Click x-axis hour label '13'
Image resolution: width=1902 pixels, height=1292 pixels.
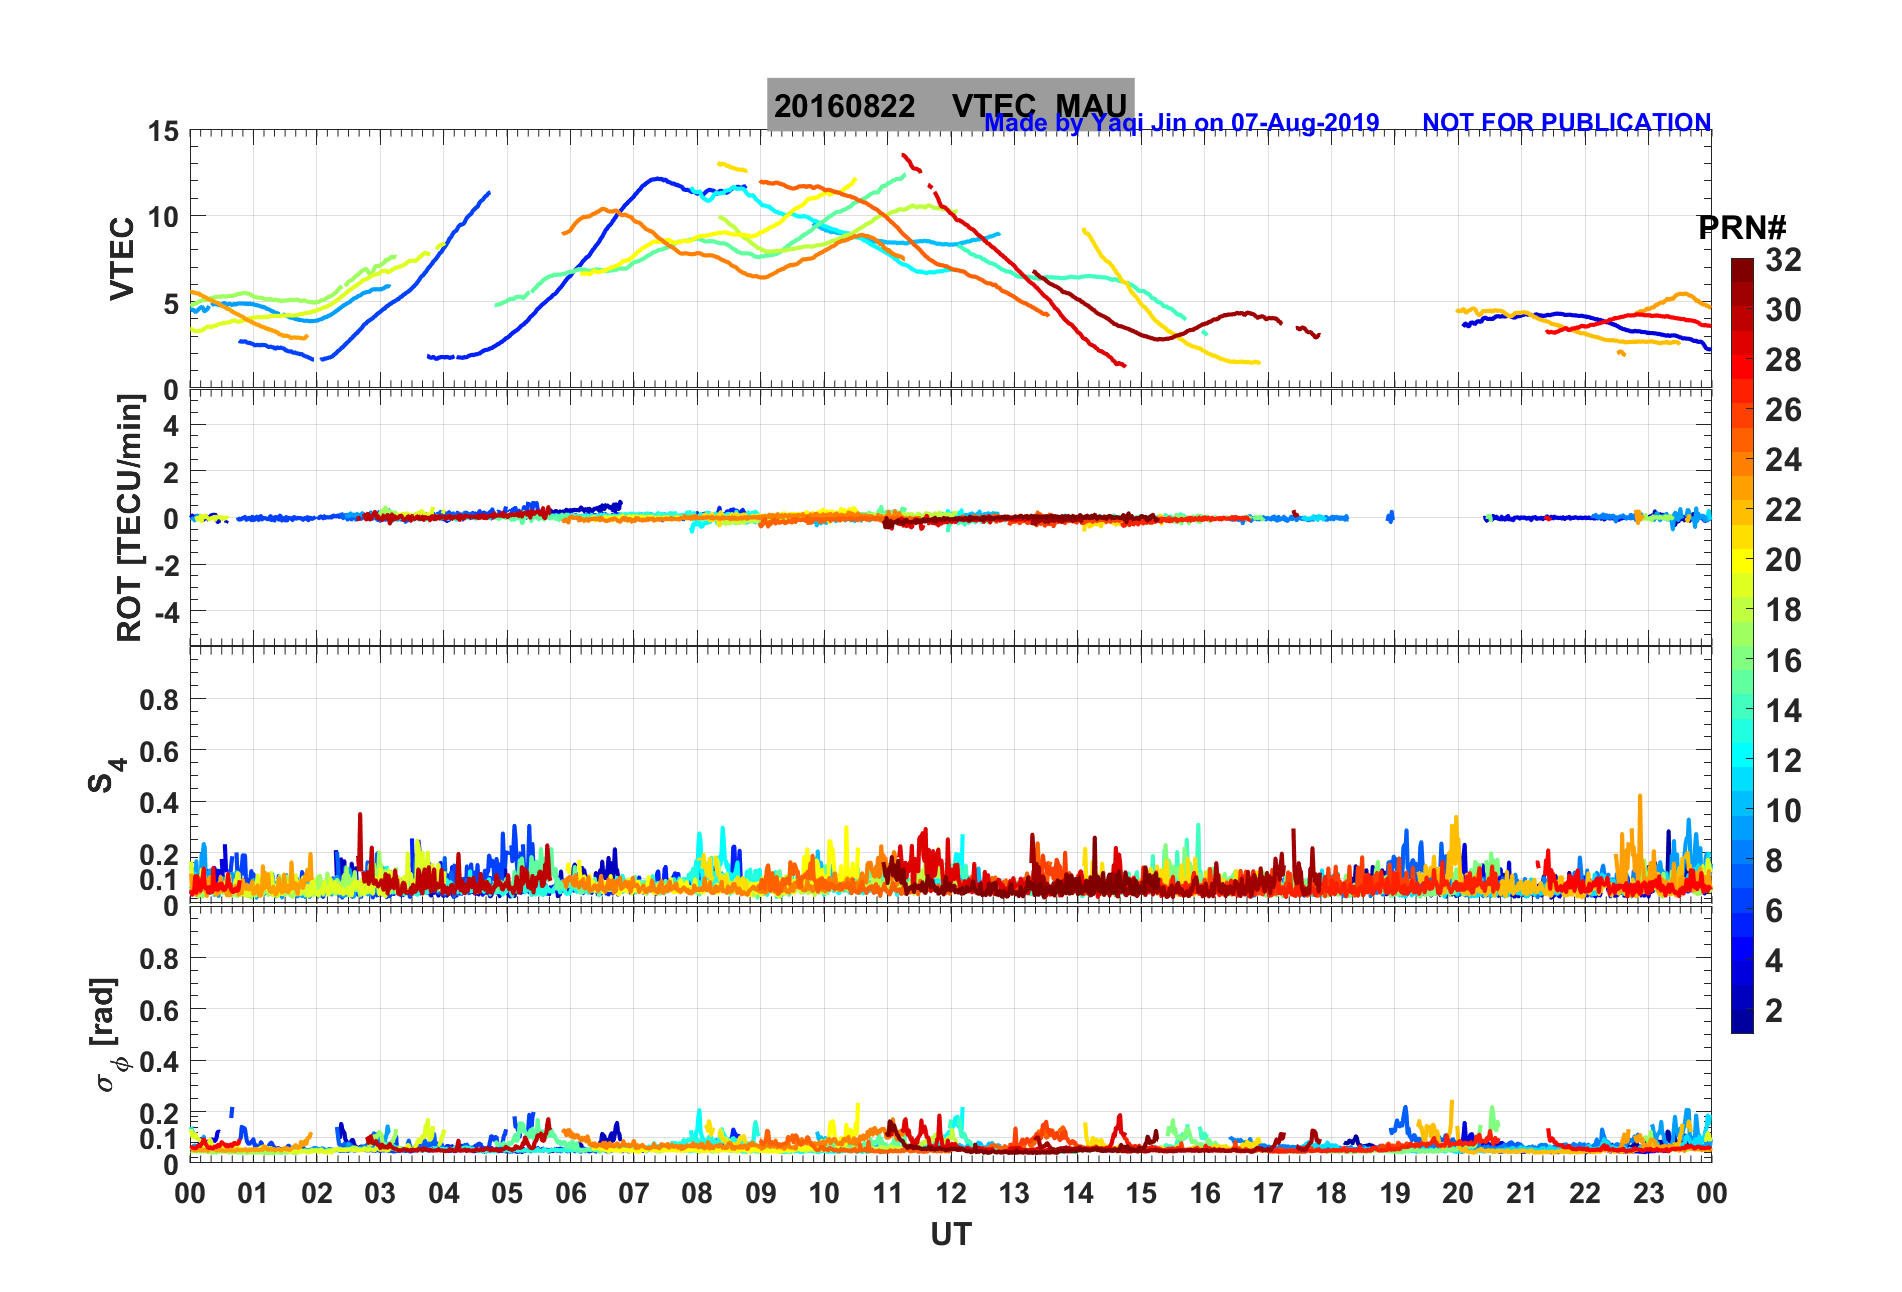[x=1014, y=1193]
